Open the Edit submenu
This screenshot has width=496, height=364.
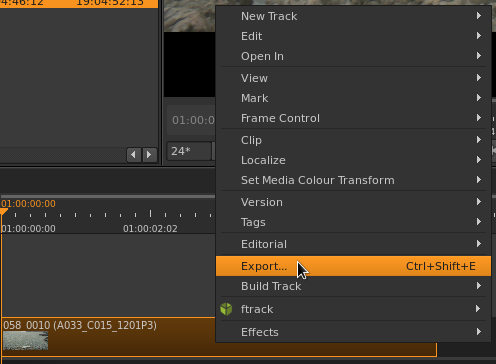(353, 36)
